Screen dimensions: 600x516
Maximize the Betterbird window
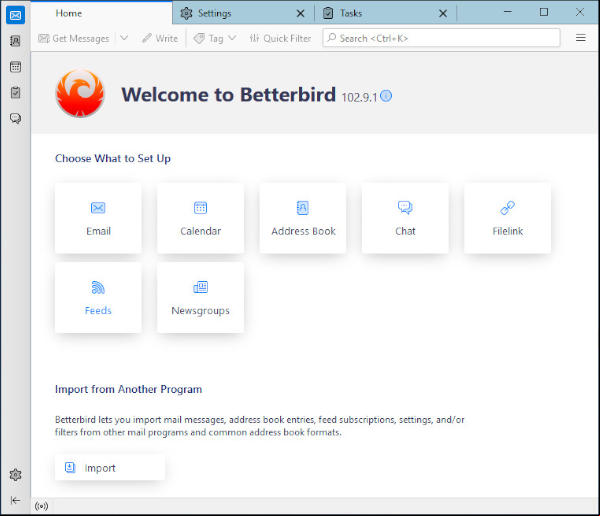(543, 12)
